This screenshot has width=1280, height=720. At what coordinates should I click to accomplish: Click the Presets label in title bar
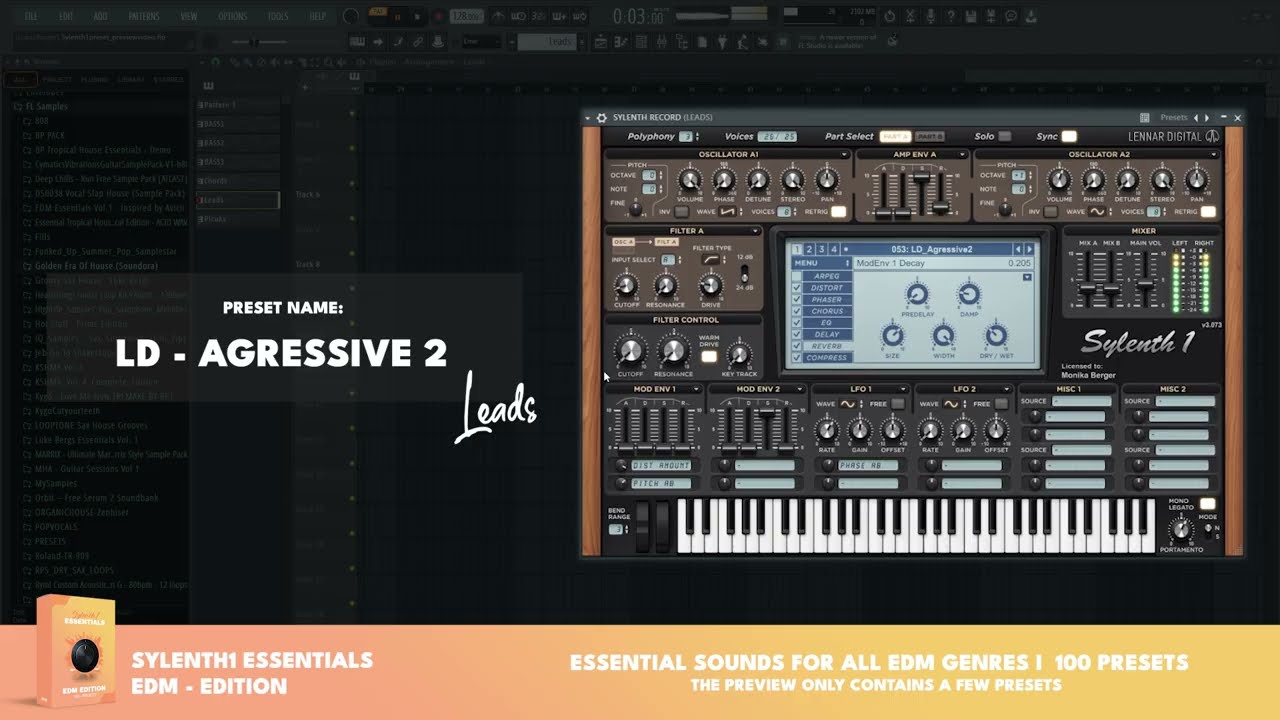tap(1173, 118)
